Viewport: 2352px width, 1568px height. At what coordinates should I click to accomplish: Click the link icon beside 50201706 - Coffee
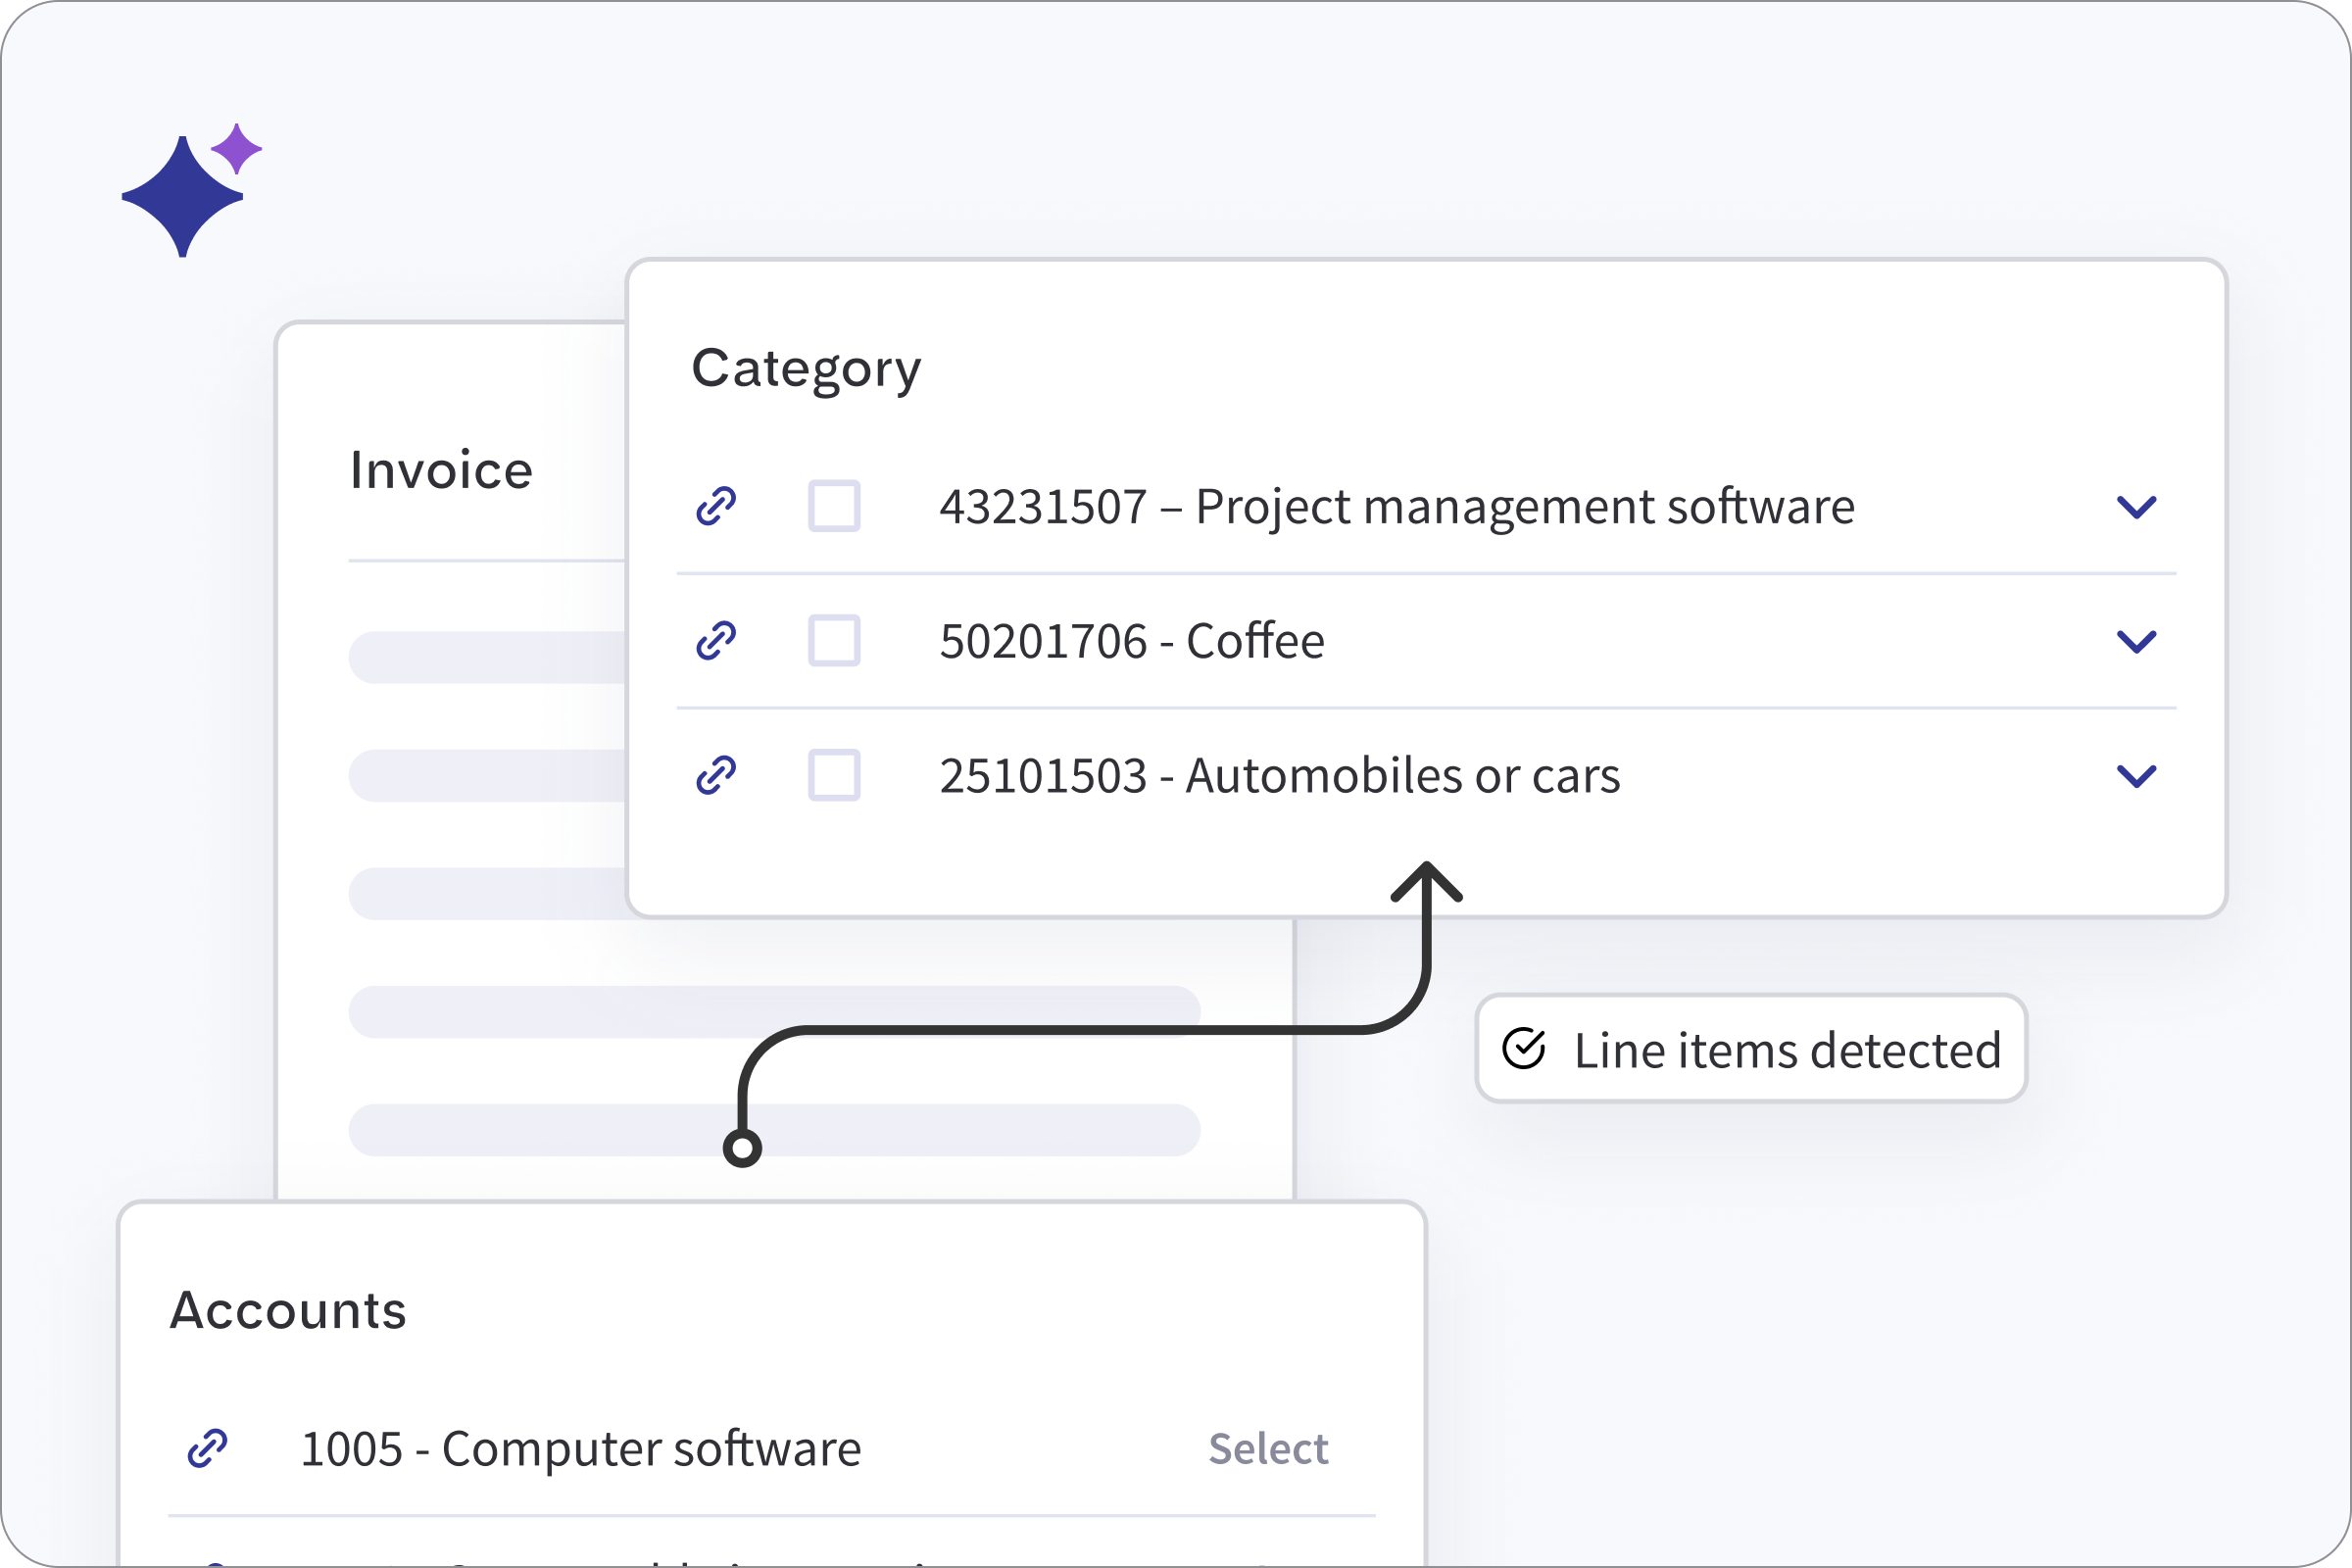tap(716, 641)
